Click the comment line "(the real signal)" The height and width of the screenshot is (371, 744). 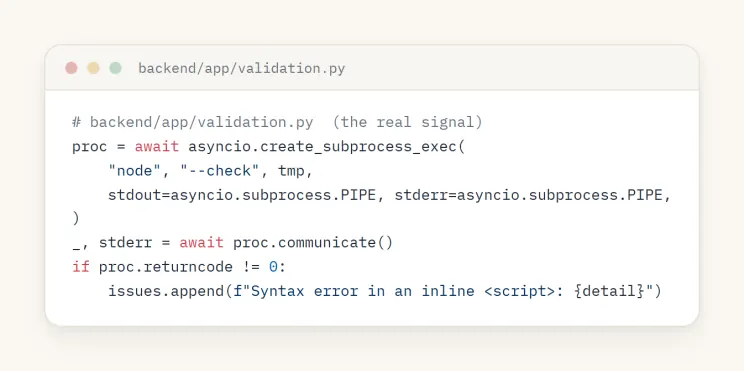click(x=407, y=122)
